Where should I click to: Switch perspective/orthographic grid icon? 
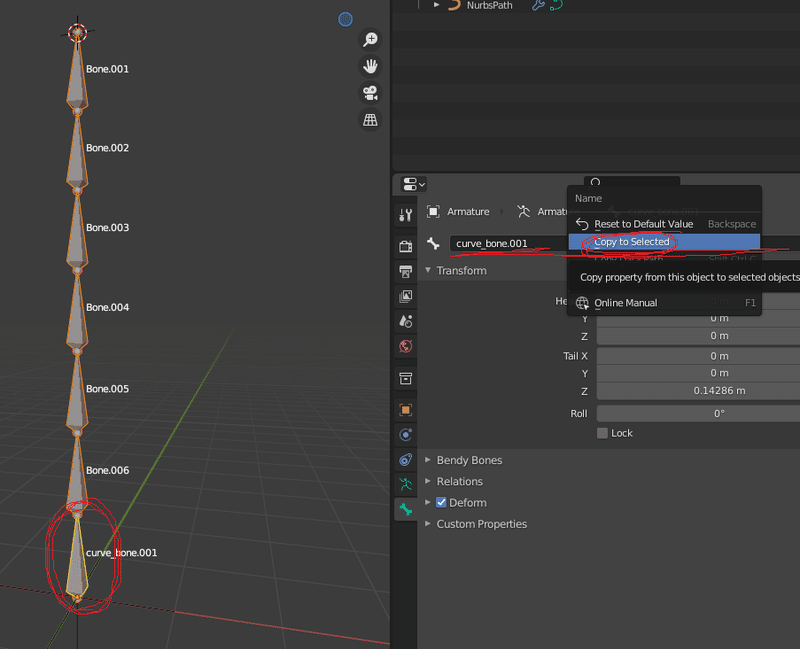(370, 120)
